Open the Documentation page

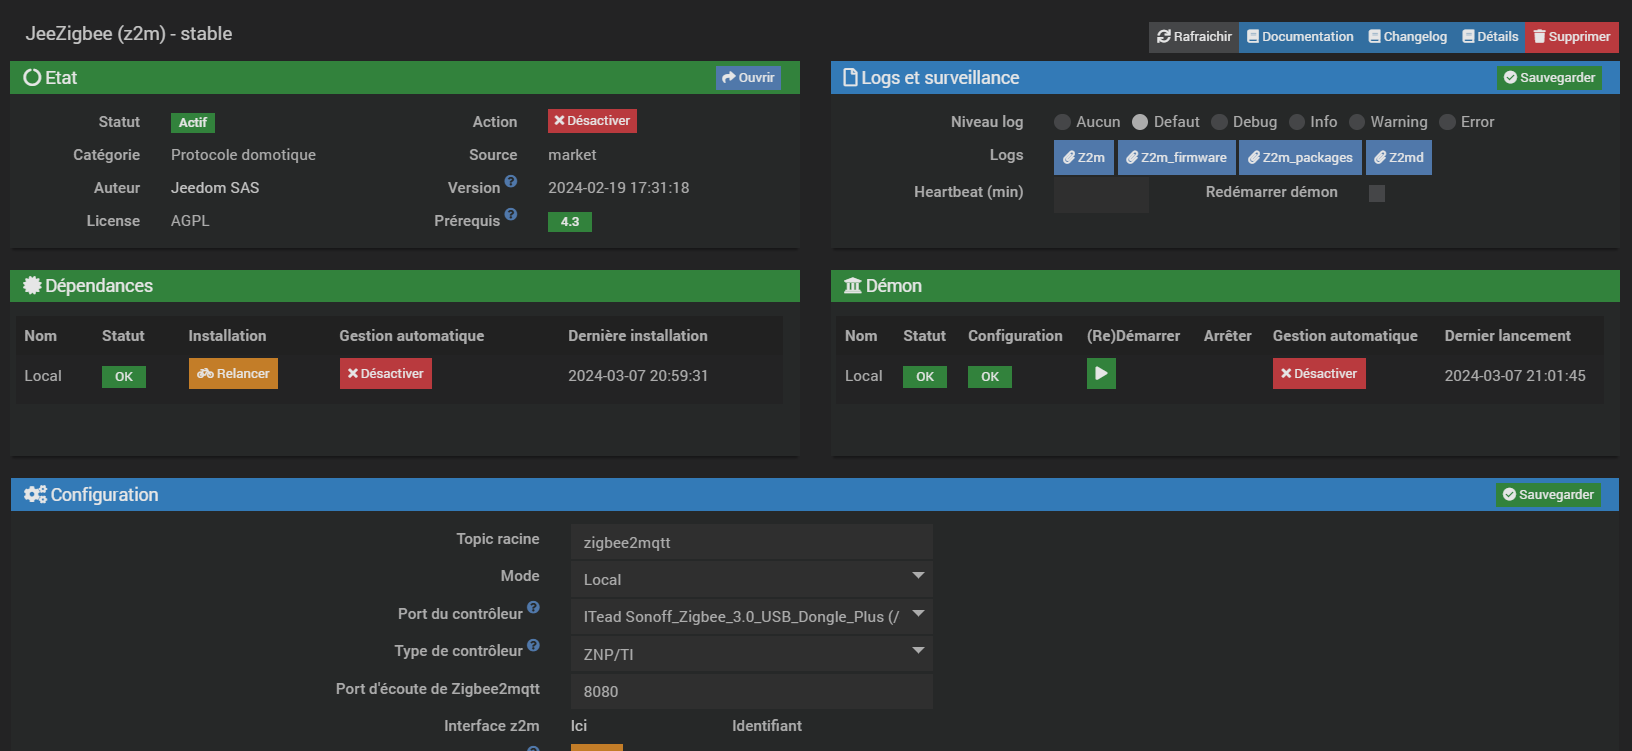tap(1300, 37)
